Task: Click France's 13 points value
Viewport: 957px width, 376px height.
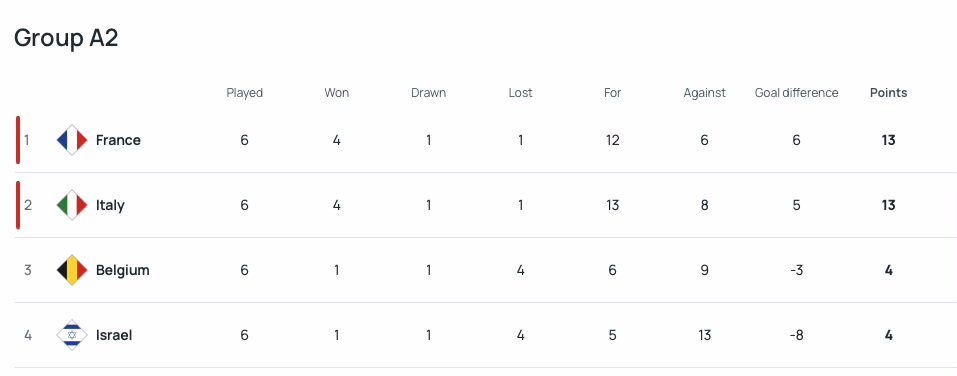Action: pos(888,140)
